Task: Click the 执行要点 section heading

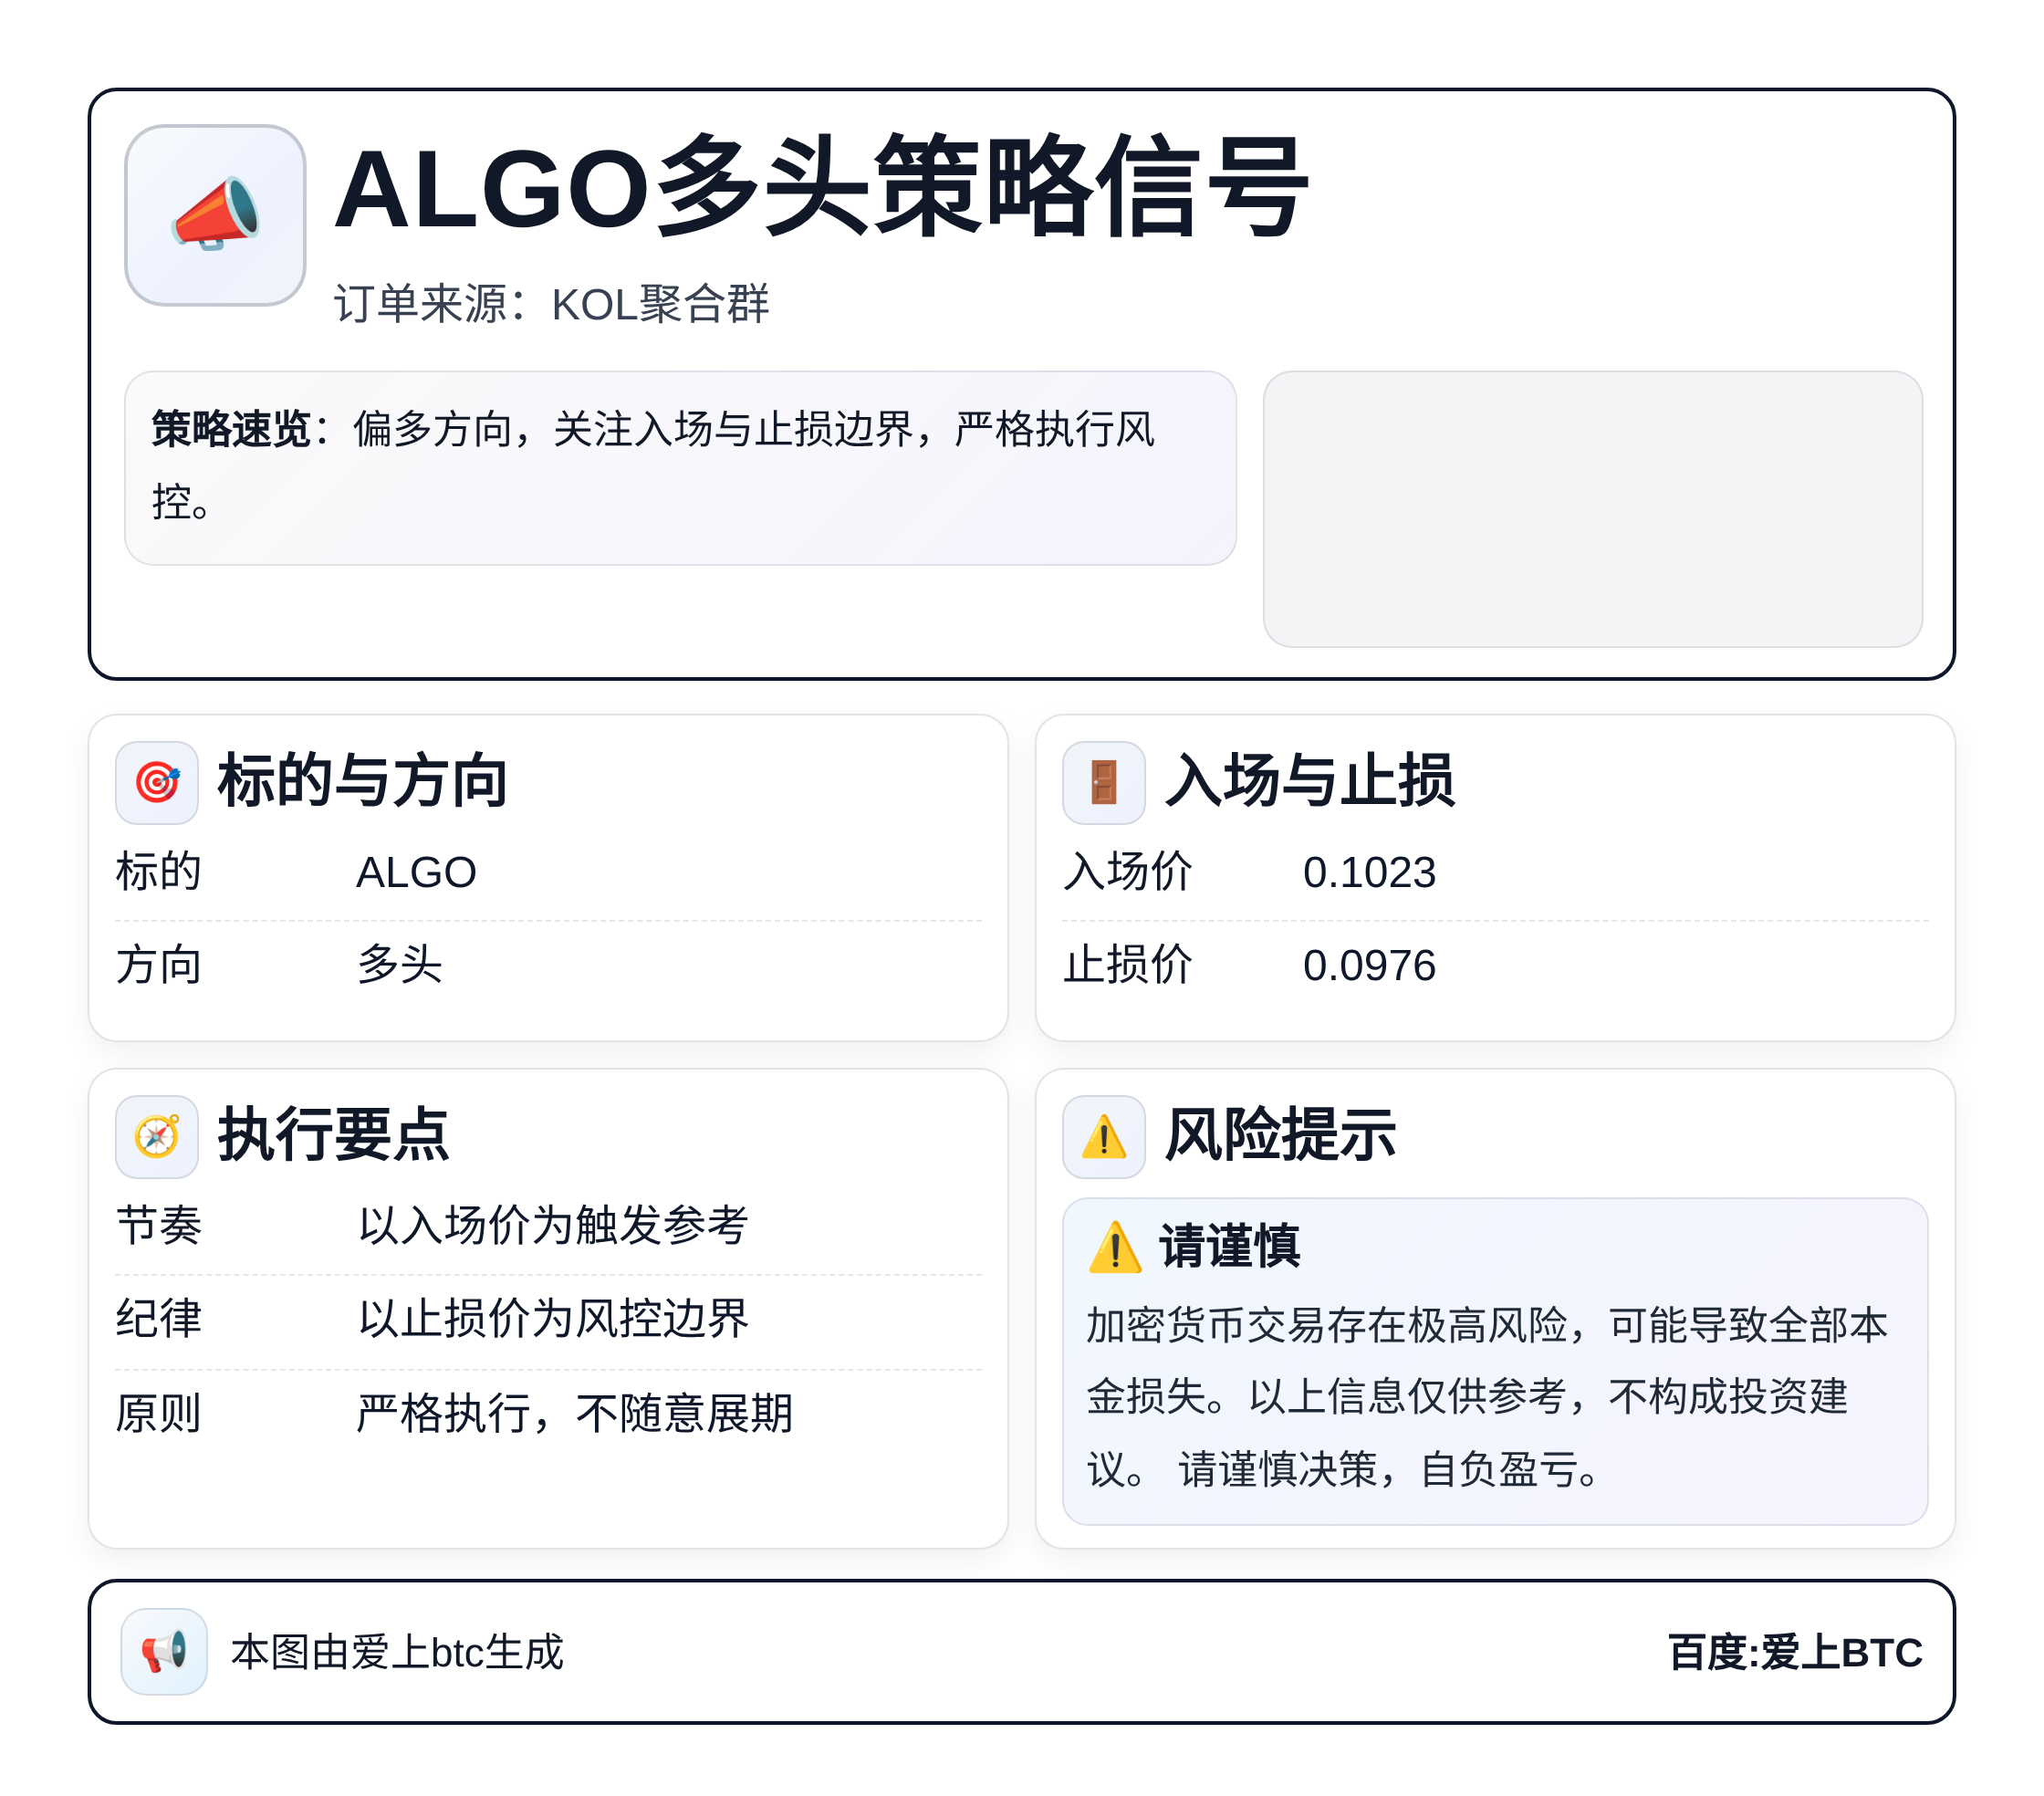Action: [x=334, y=1135]
